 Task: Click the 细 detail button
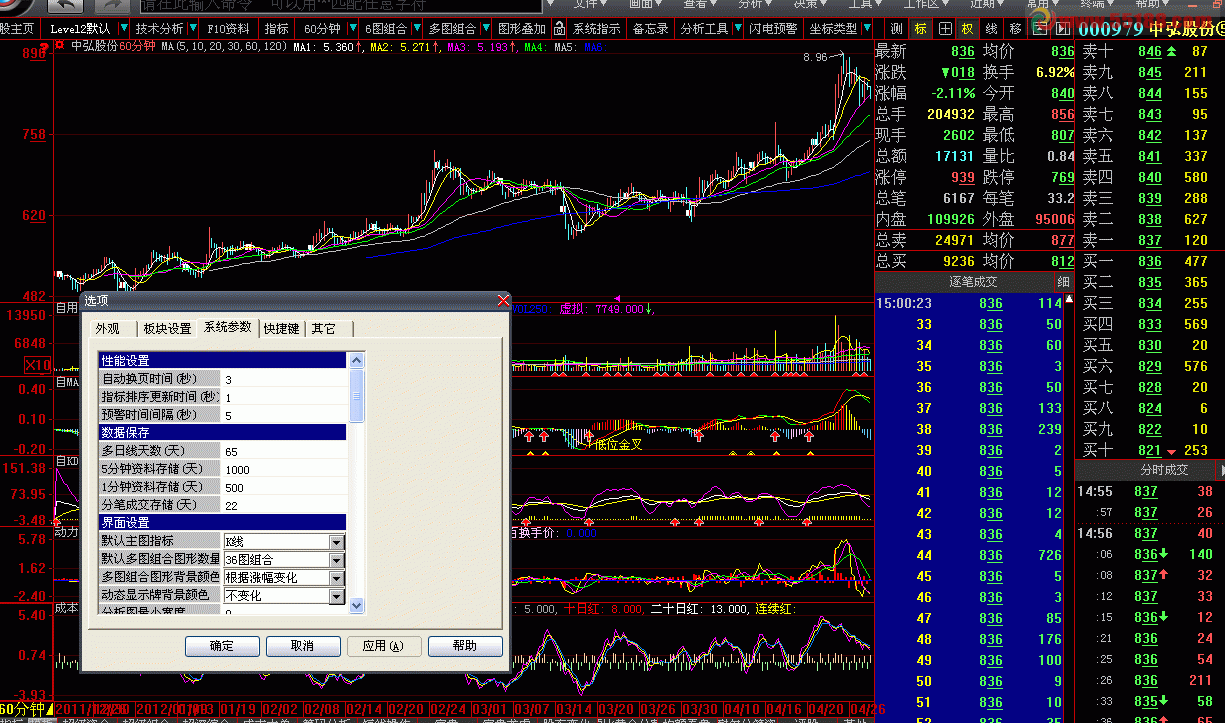click(x=1063, y=282)
